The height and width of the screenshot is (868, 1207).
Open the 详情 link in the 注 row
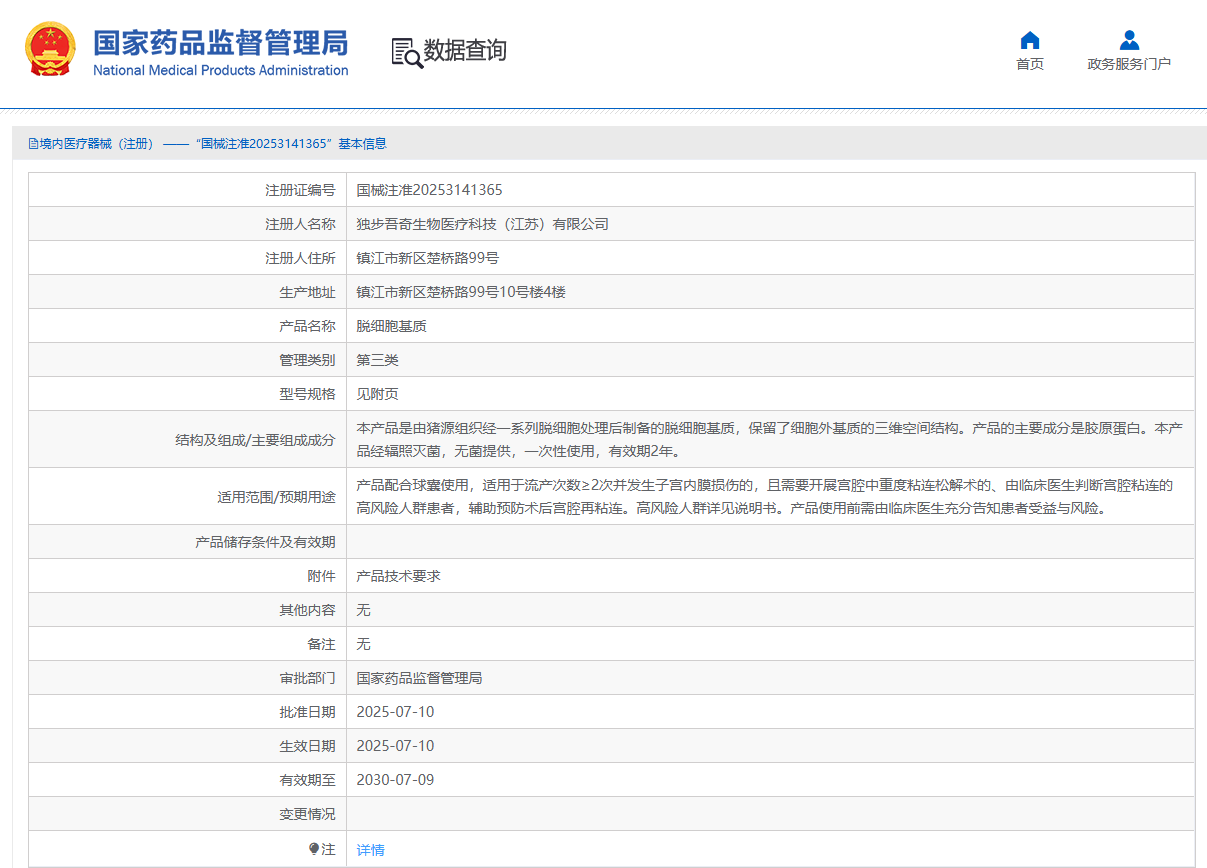pyautogui.click(x=370, y=850)
